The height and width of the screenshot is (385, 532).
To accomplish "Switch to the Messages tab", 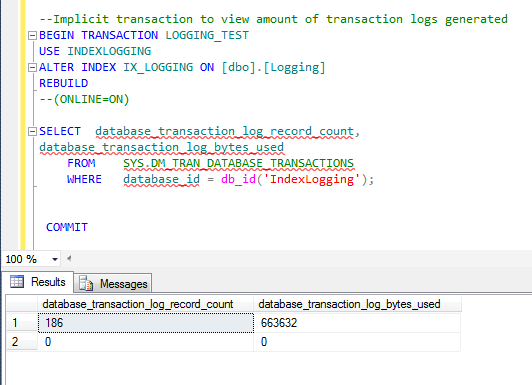I will pos(113,283).
